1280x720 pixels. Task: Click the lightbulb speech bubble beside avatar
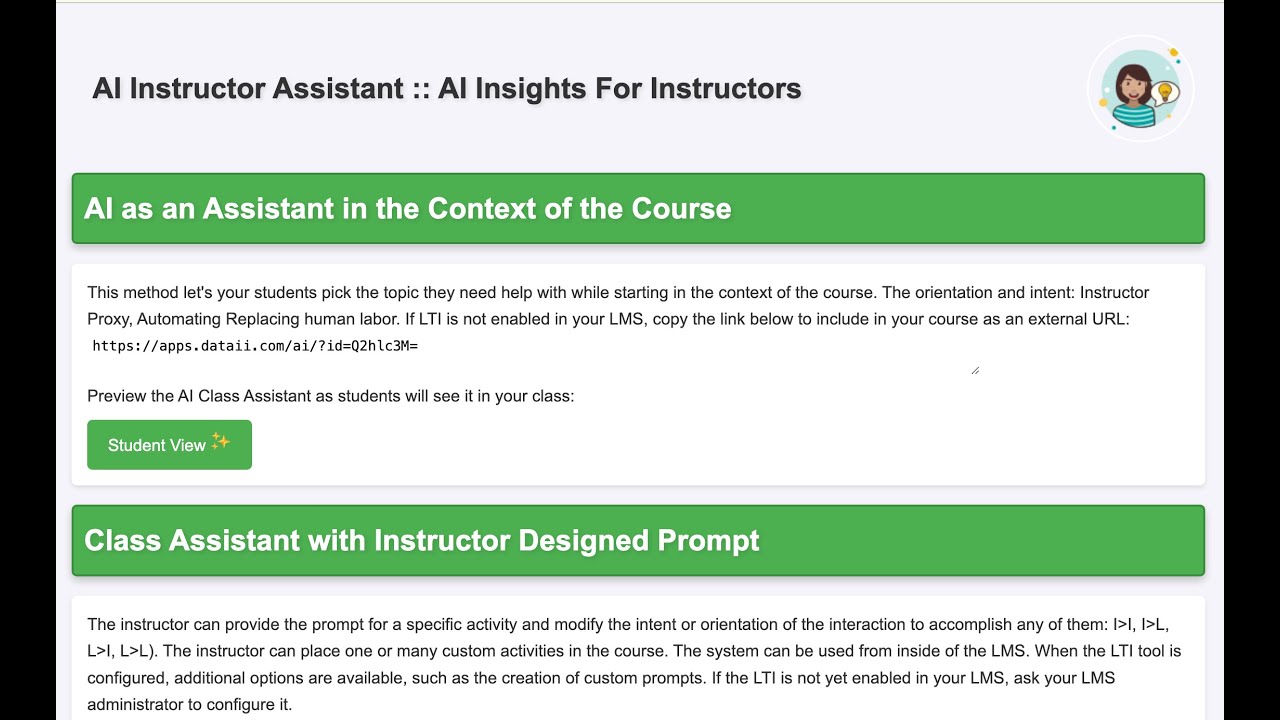tap(1162, 93)
